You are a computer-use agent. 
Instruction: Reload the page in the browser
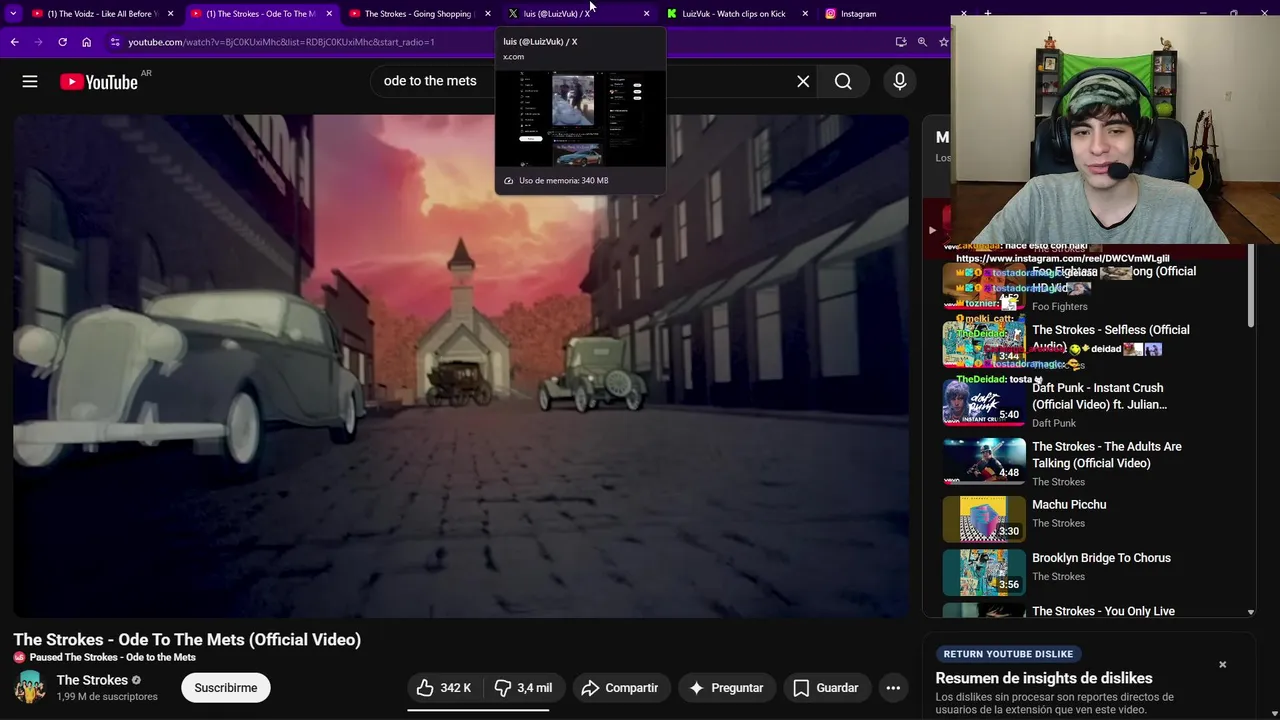(62, 42)
